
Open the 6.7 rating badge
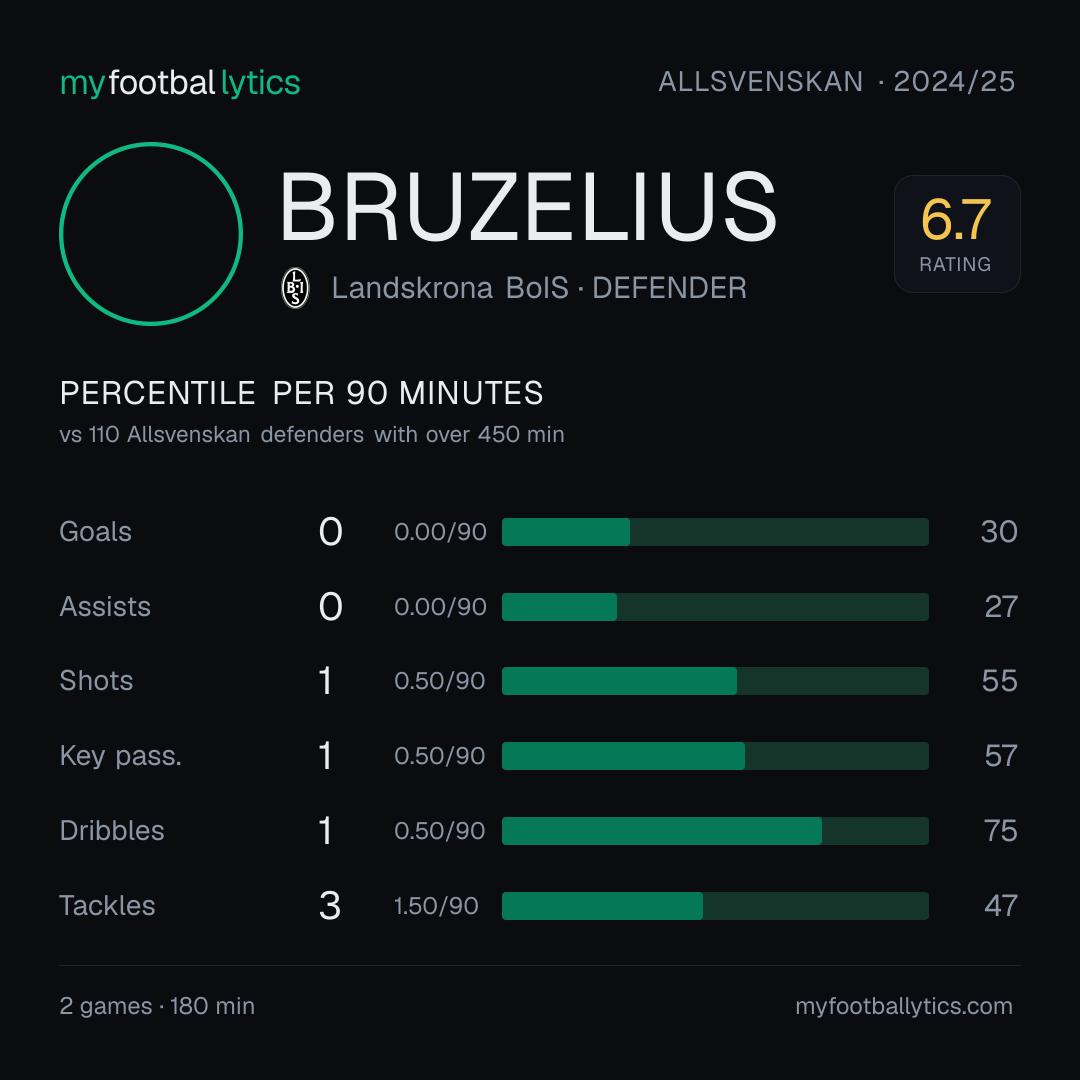957,233
